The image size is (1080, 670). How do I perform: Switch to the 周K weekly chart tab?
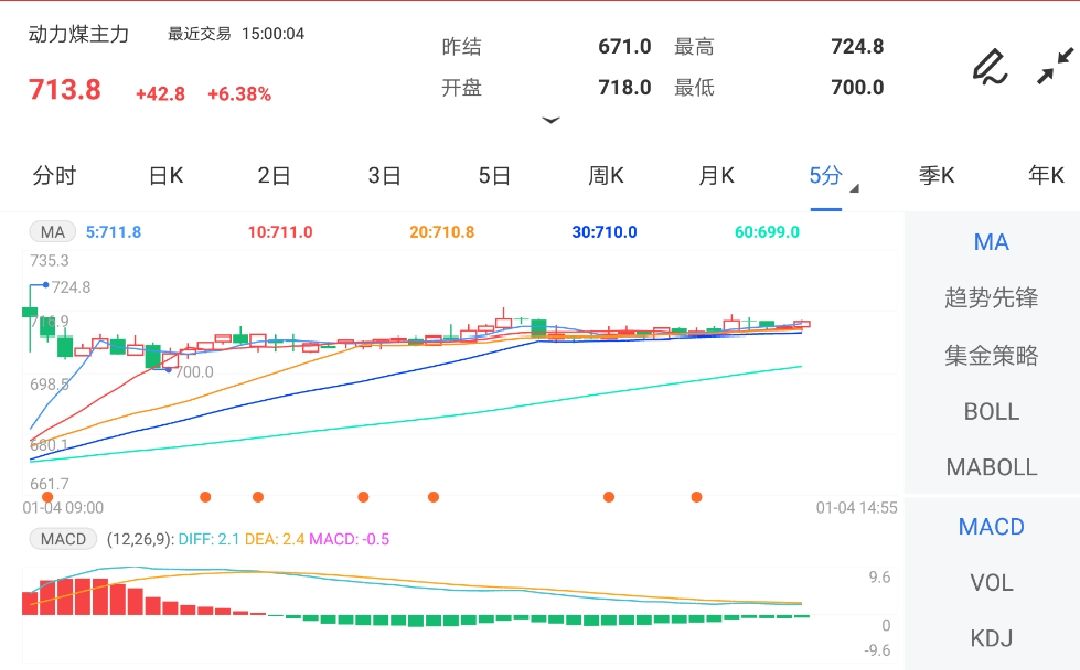606,175
